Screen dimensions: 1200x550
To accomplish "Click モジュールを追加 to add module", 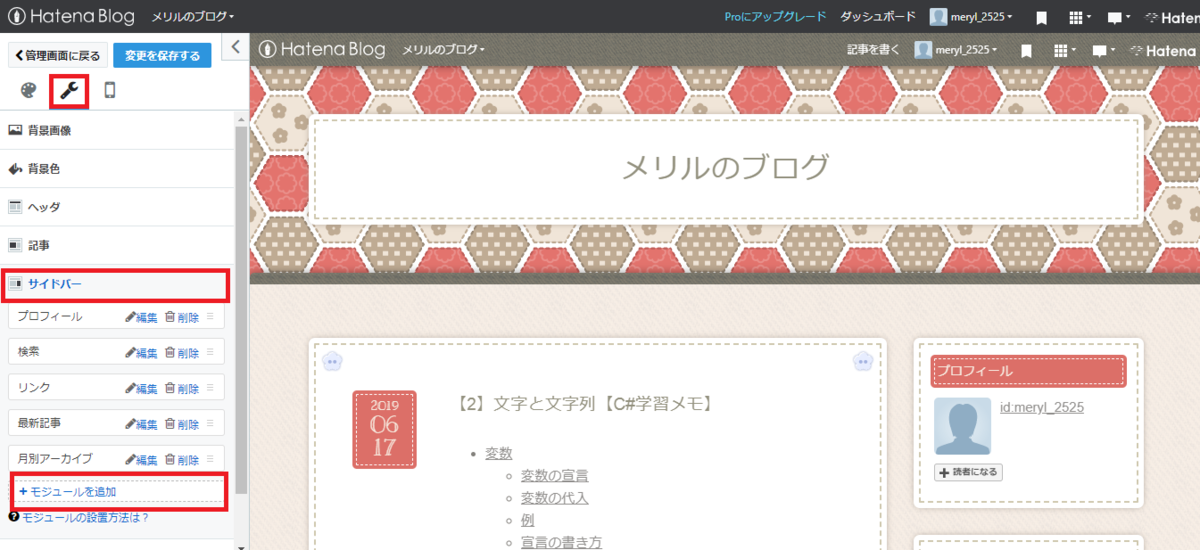I will point(118,491).
